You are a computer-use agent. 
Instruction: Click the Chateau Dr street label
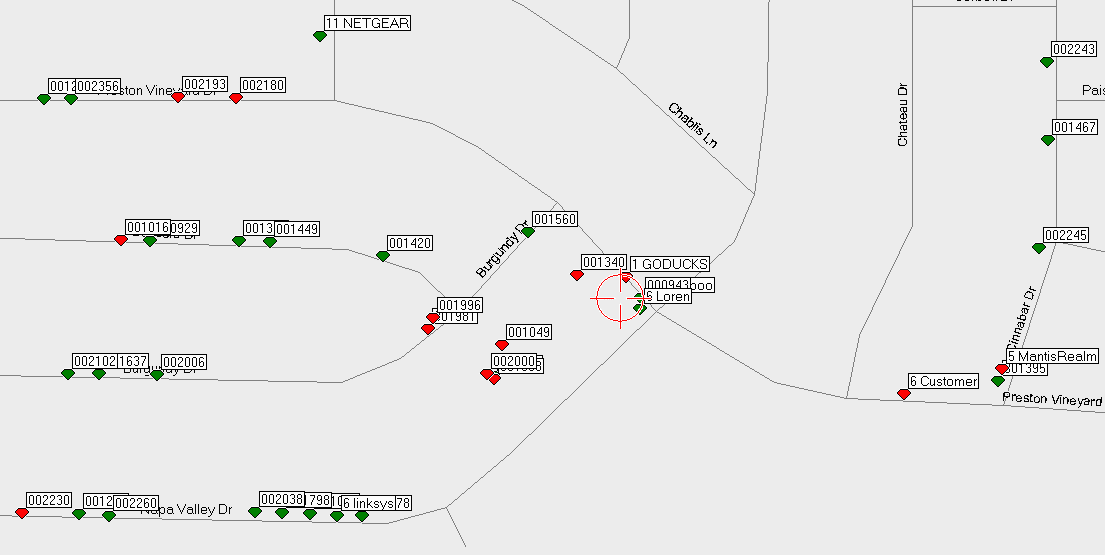902,115
